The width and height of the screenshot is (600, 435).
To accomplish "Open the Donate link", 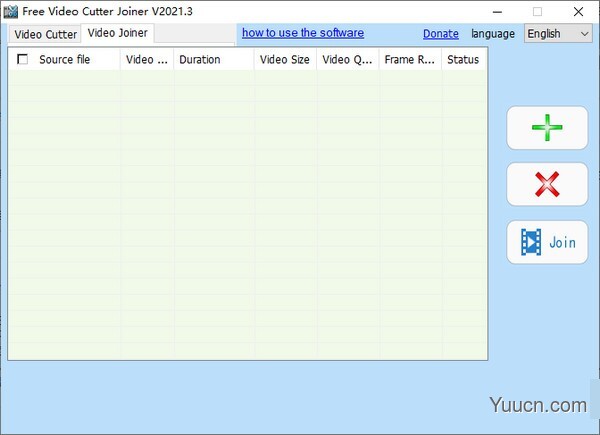I will (x=440, y=34).
